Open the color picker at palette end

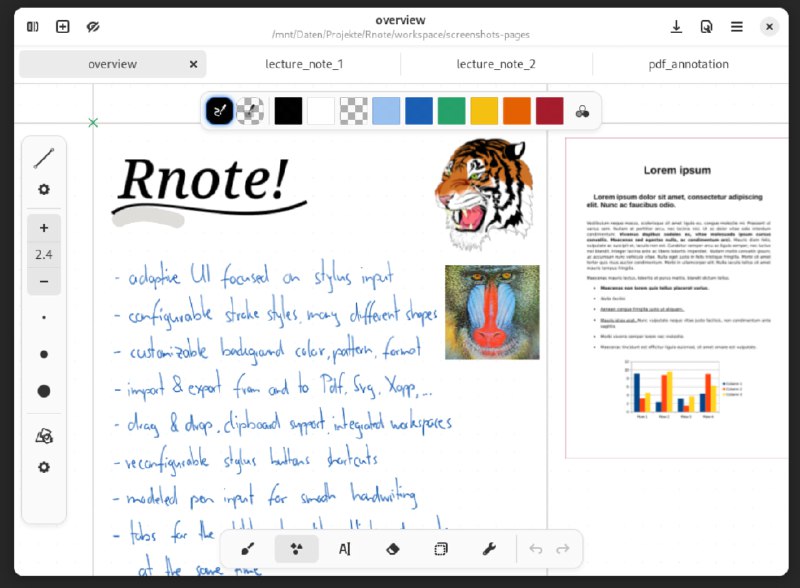pyautogui.click(x=582, y=110)
